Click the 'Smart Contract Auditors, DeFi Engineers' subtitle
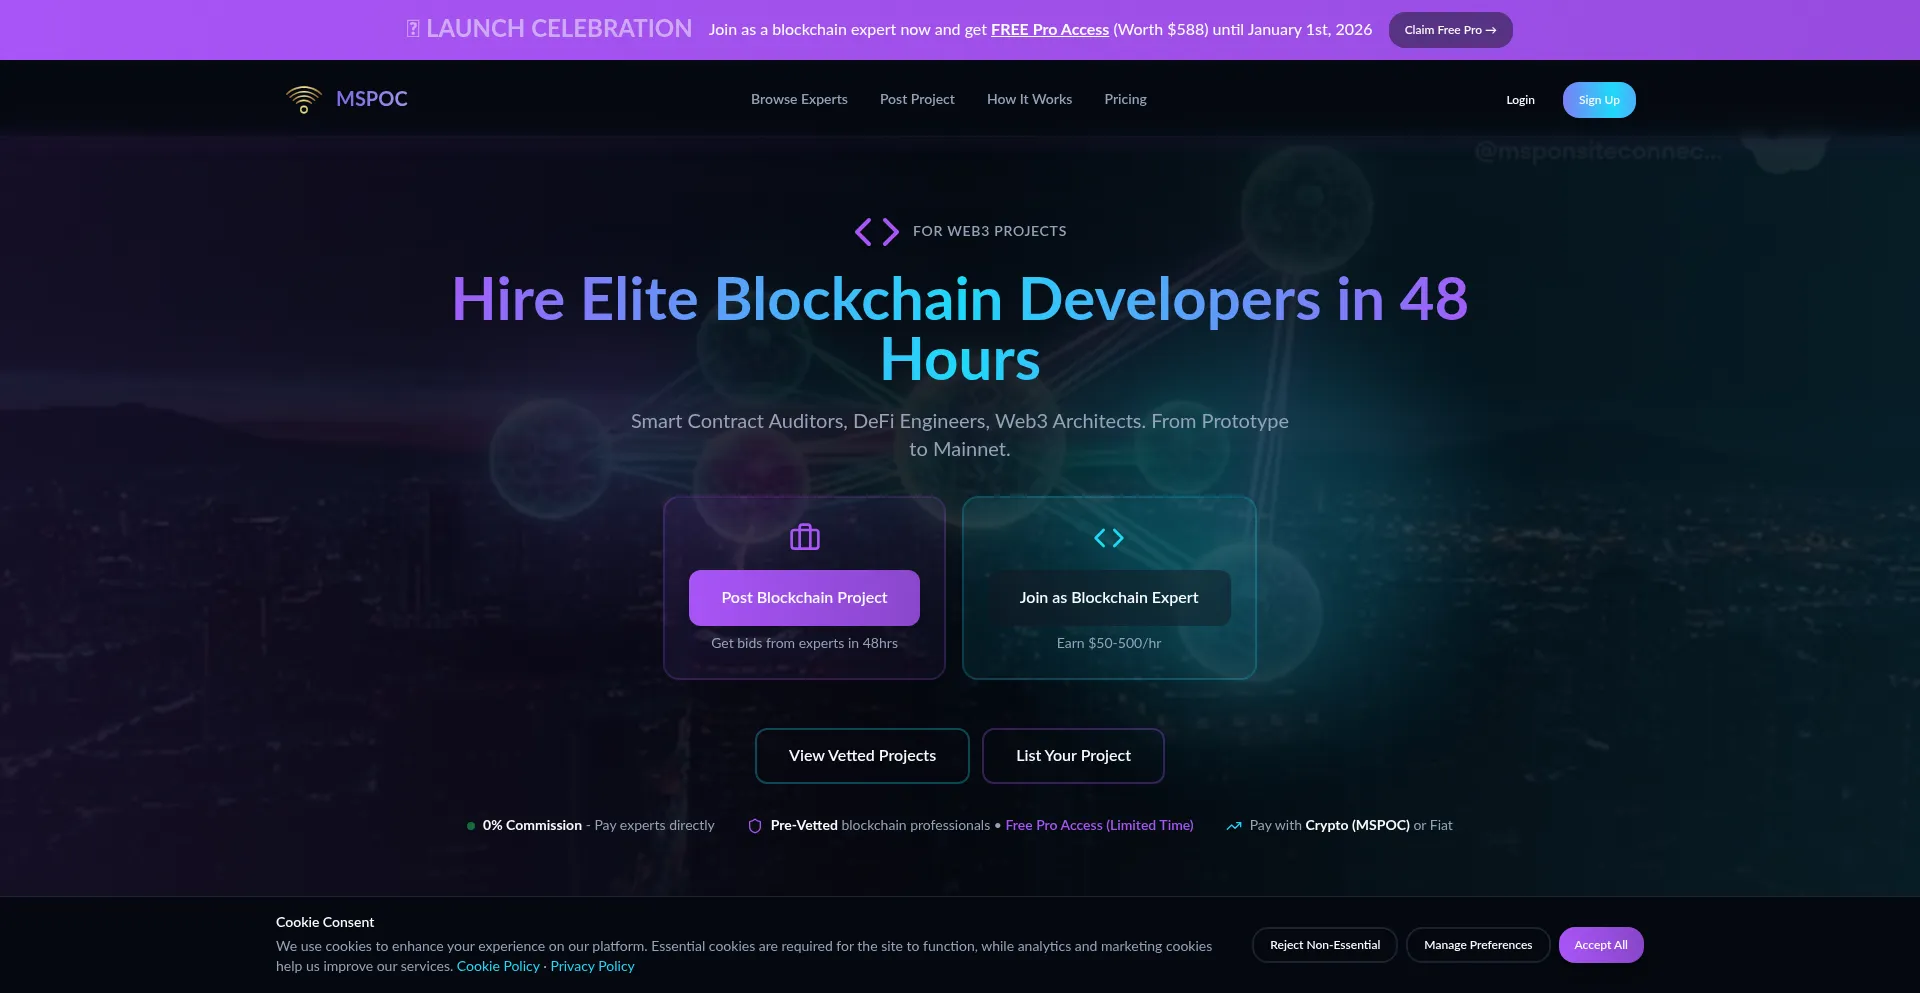 point(960,436)
